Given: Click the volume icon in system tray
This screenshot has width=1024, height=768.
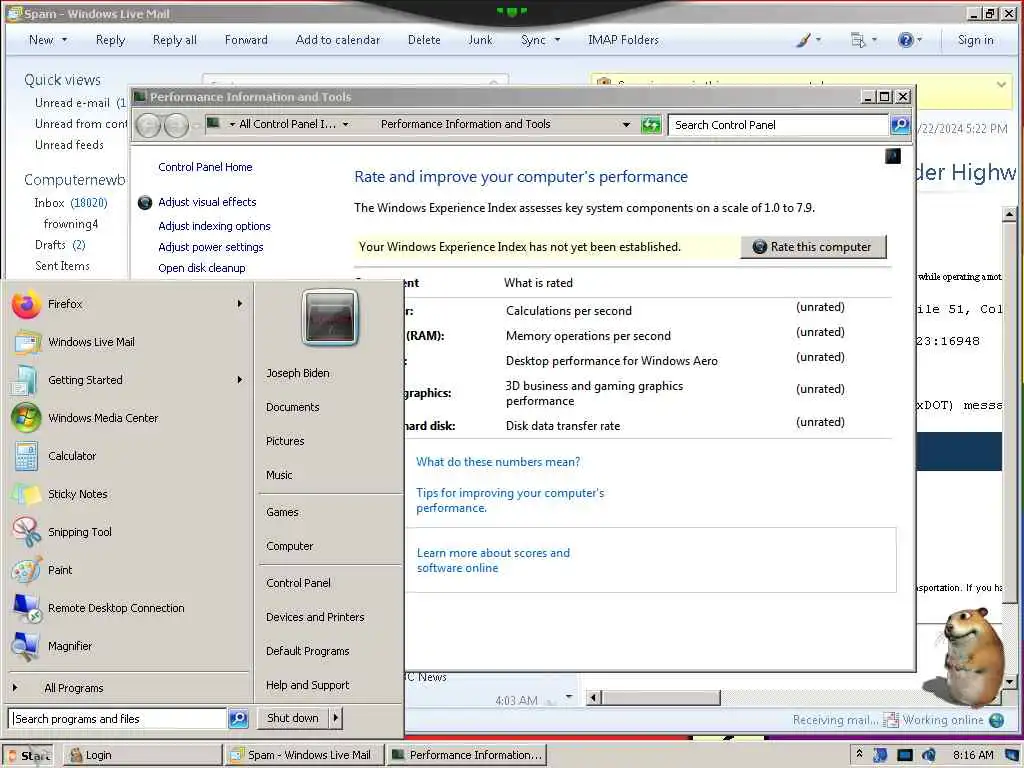Looking at the screenshot, I should coord(928,755).
